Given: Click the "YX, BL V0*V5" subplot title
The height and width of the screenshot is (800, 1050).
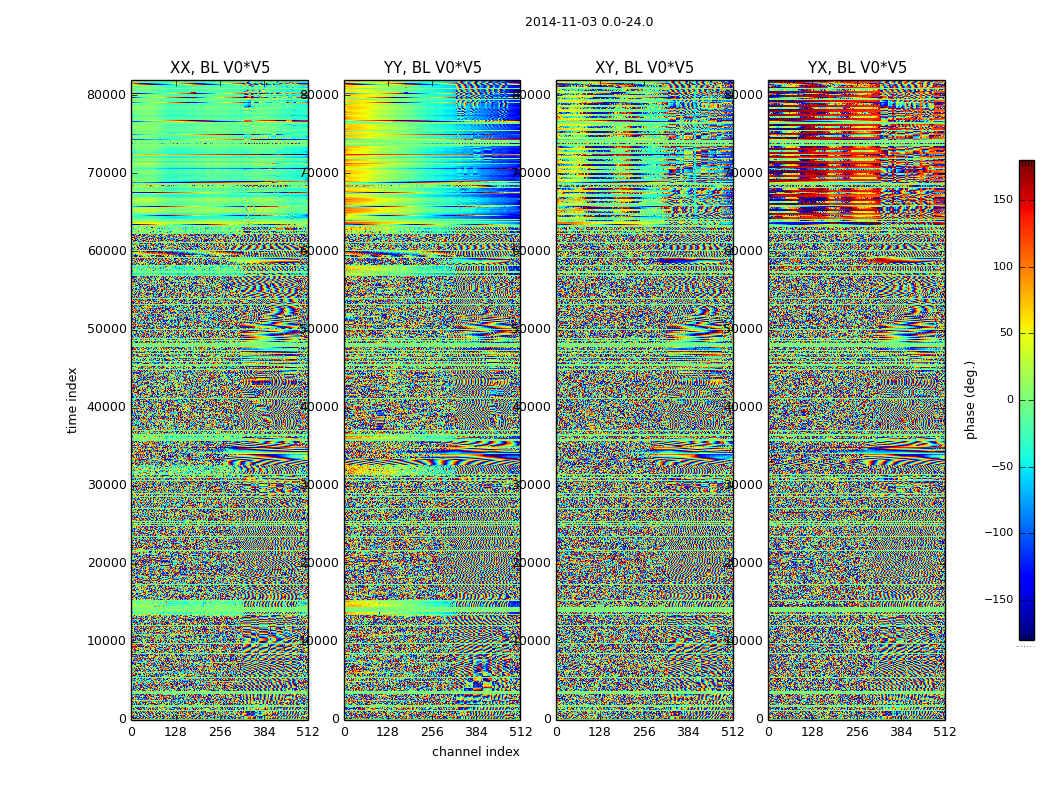Looking at the screenshot, I should 857,68.
